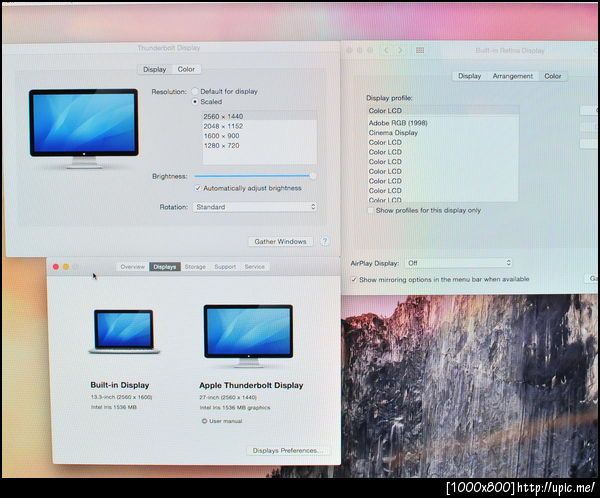Open Color tab in Built-in Retina Display window
Screen dimensions: 600x498
(x=553, y=76)
